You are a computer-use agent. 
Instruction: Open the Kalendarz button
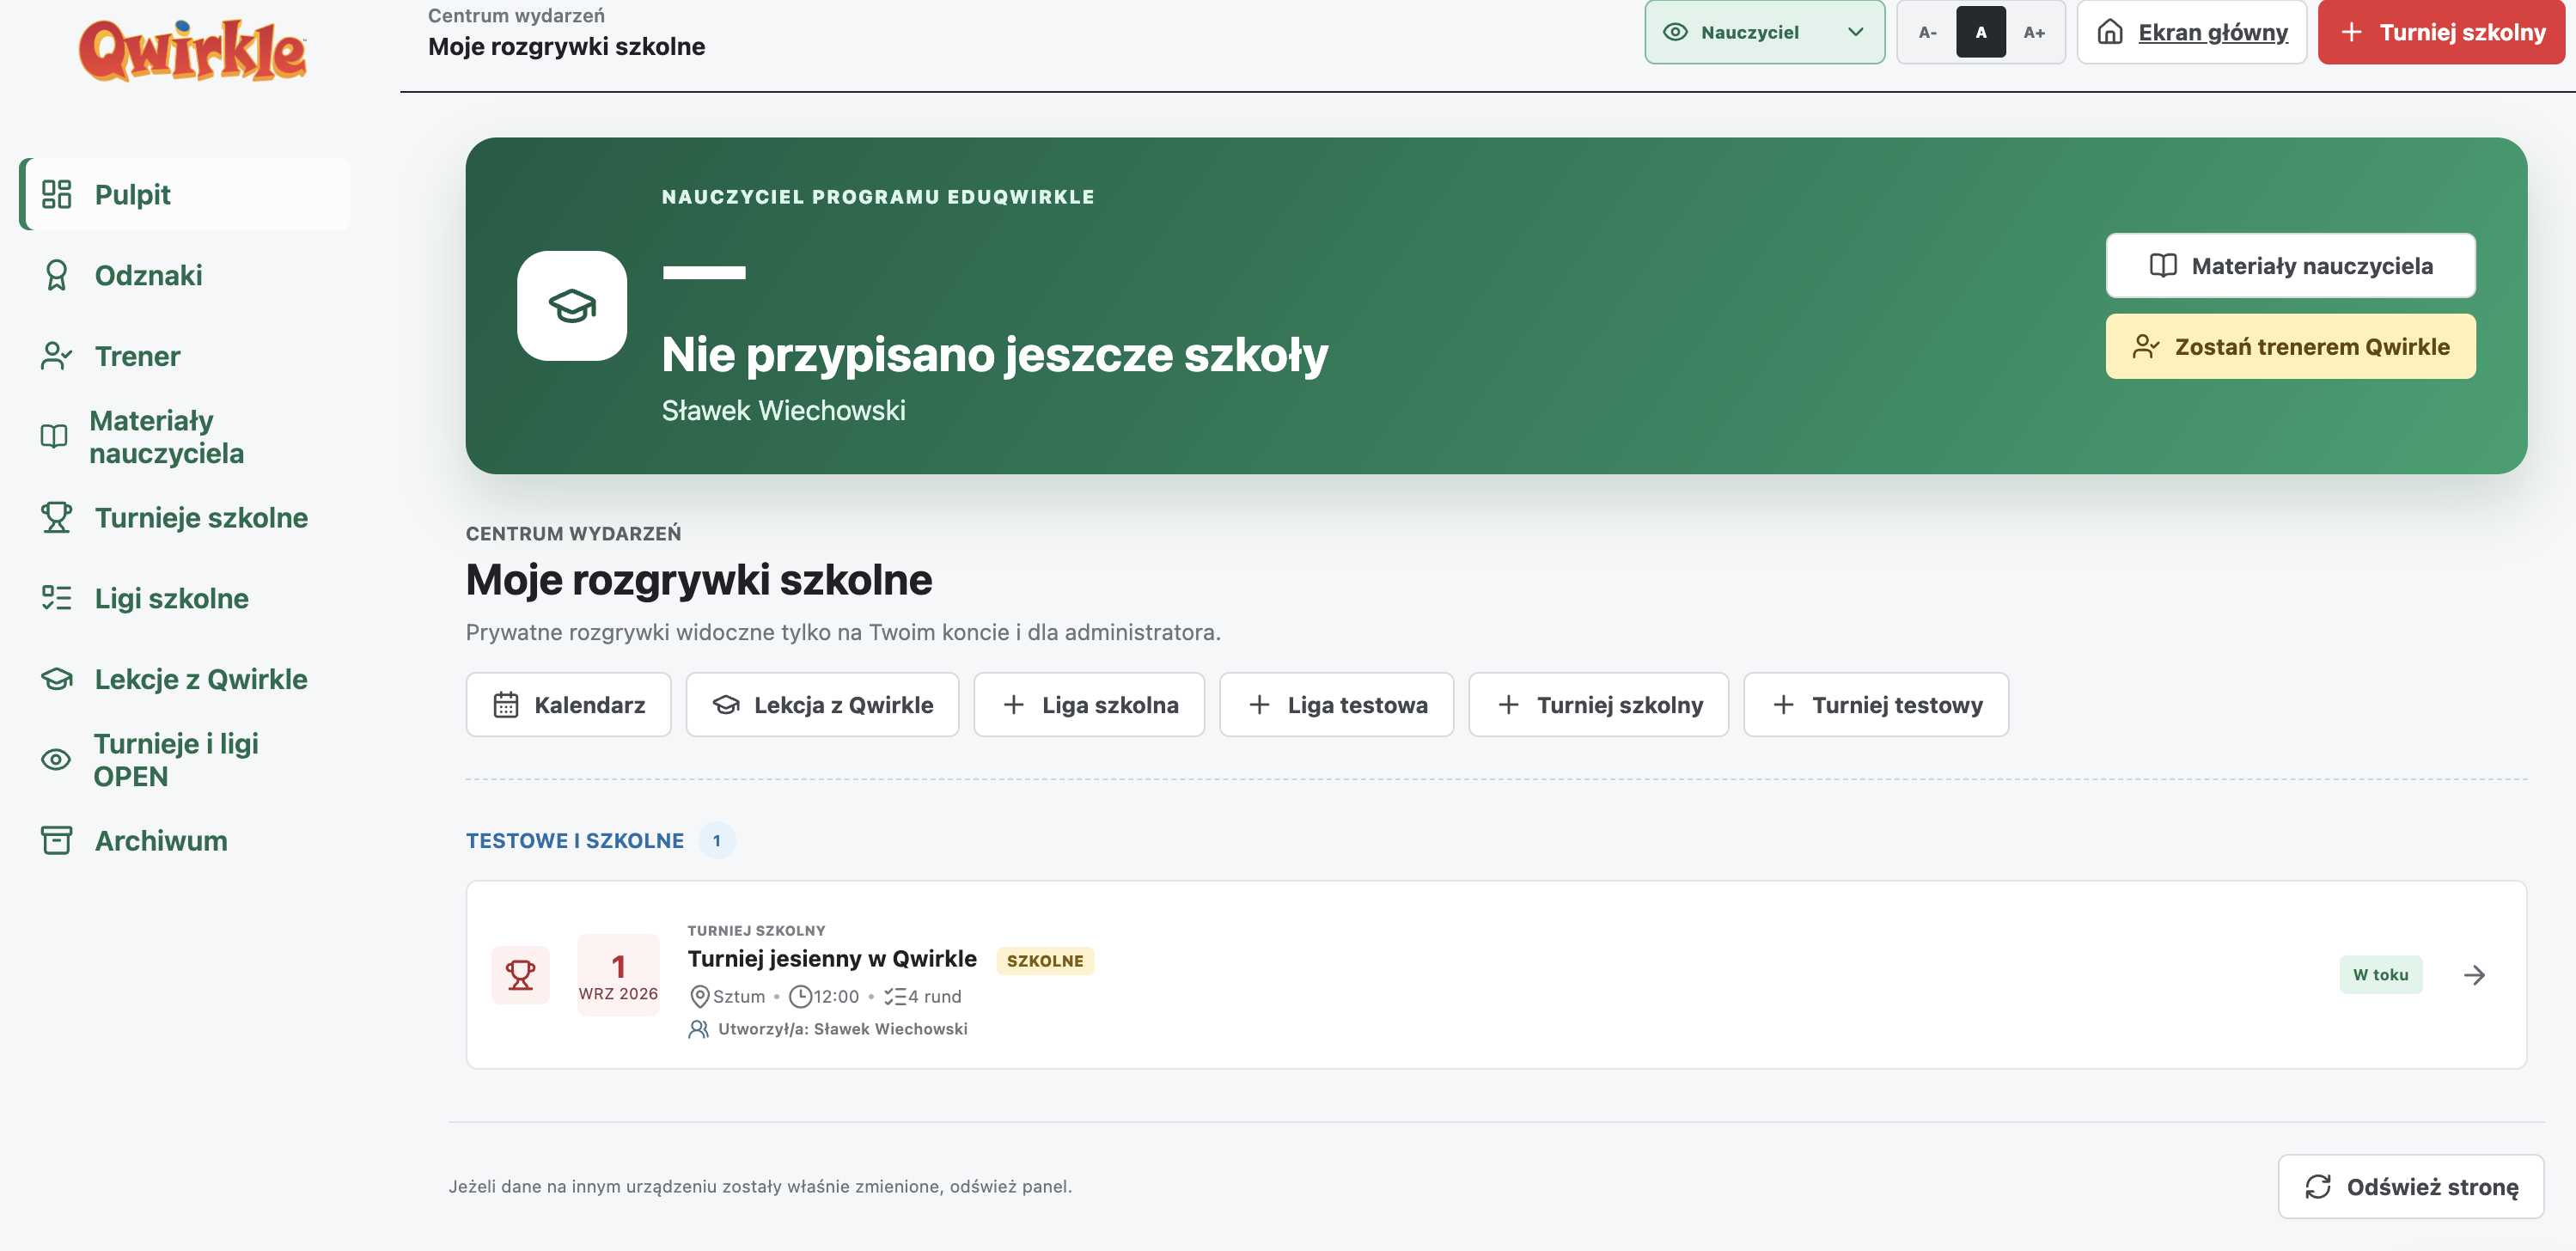point(568,704)
